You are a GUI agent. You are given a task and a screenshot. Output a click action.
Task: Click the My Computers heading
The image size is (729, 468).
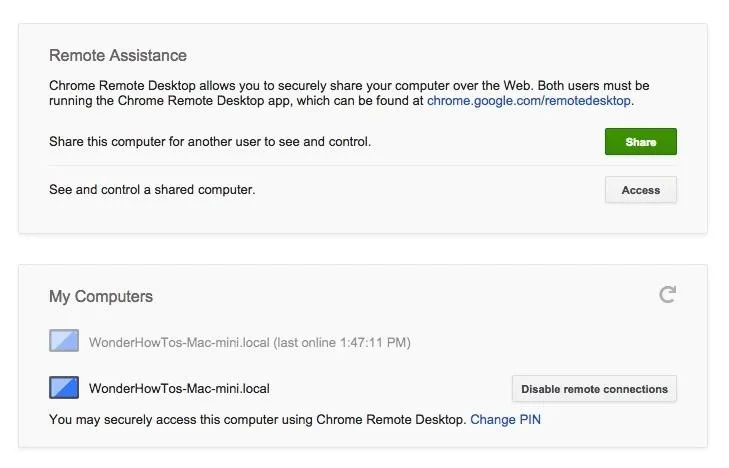click(101, 297)
